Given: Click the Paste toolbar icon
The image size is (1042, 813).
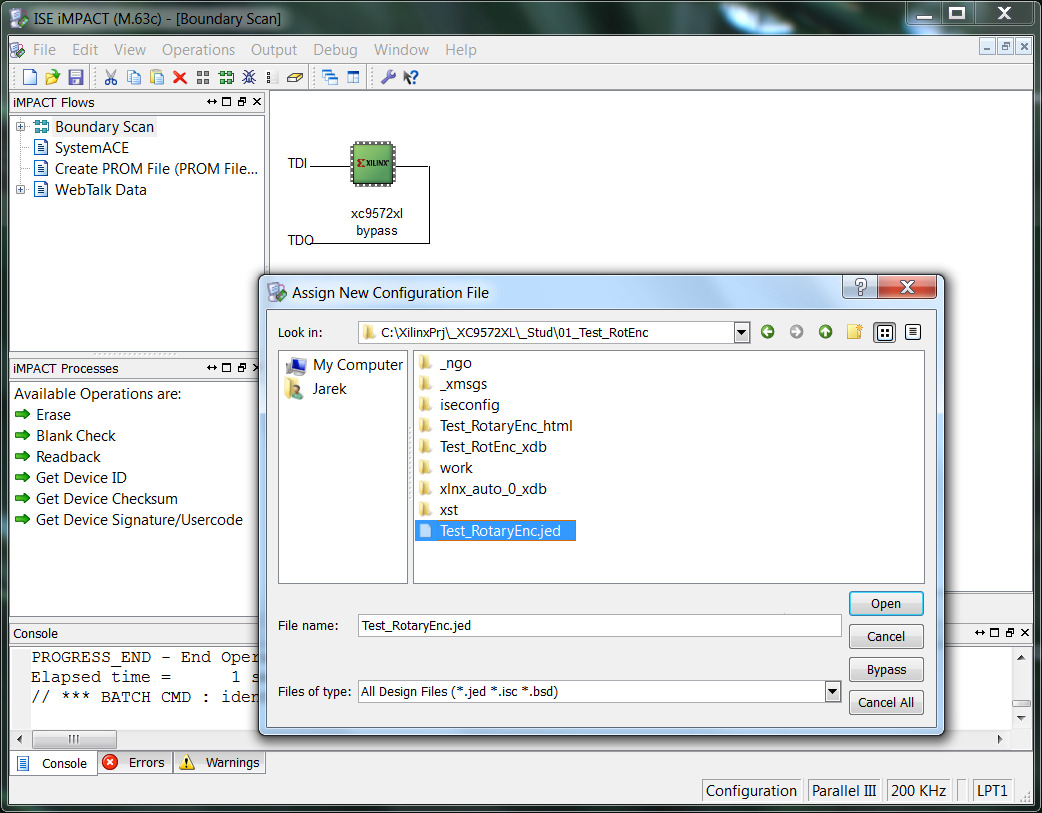Looking at the screenshot, I should (x=157, y=77).
